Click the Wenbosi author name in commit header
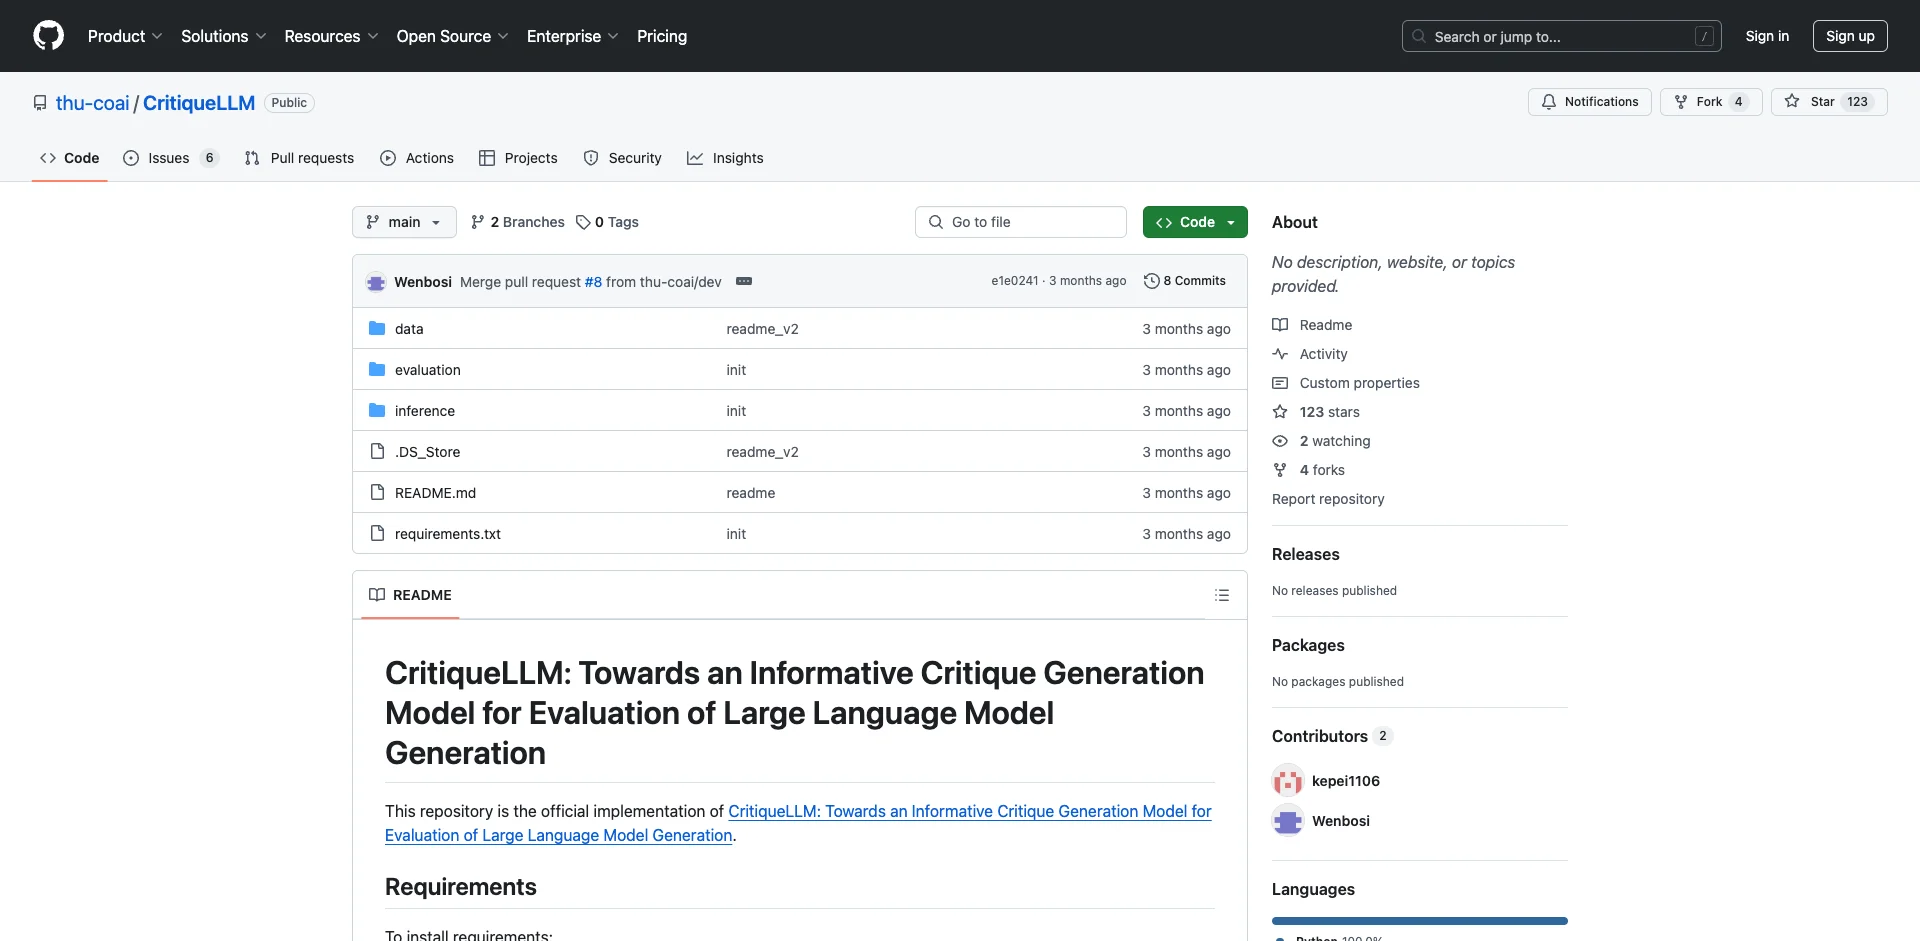Image resolution: width=1920 pixels, height=941 pixels. [x=423, y=282]
